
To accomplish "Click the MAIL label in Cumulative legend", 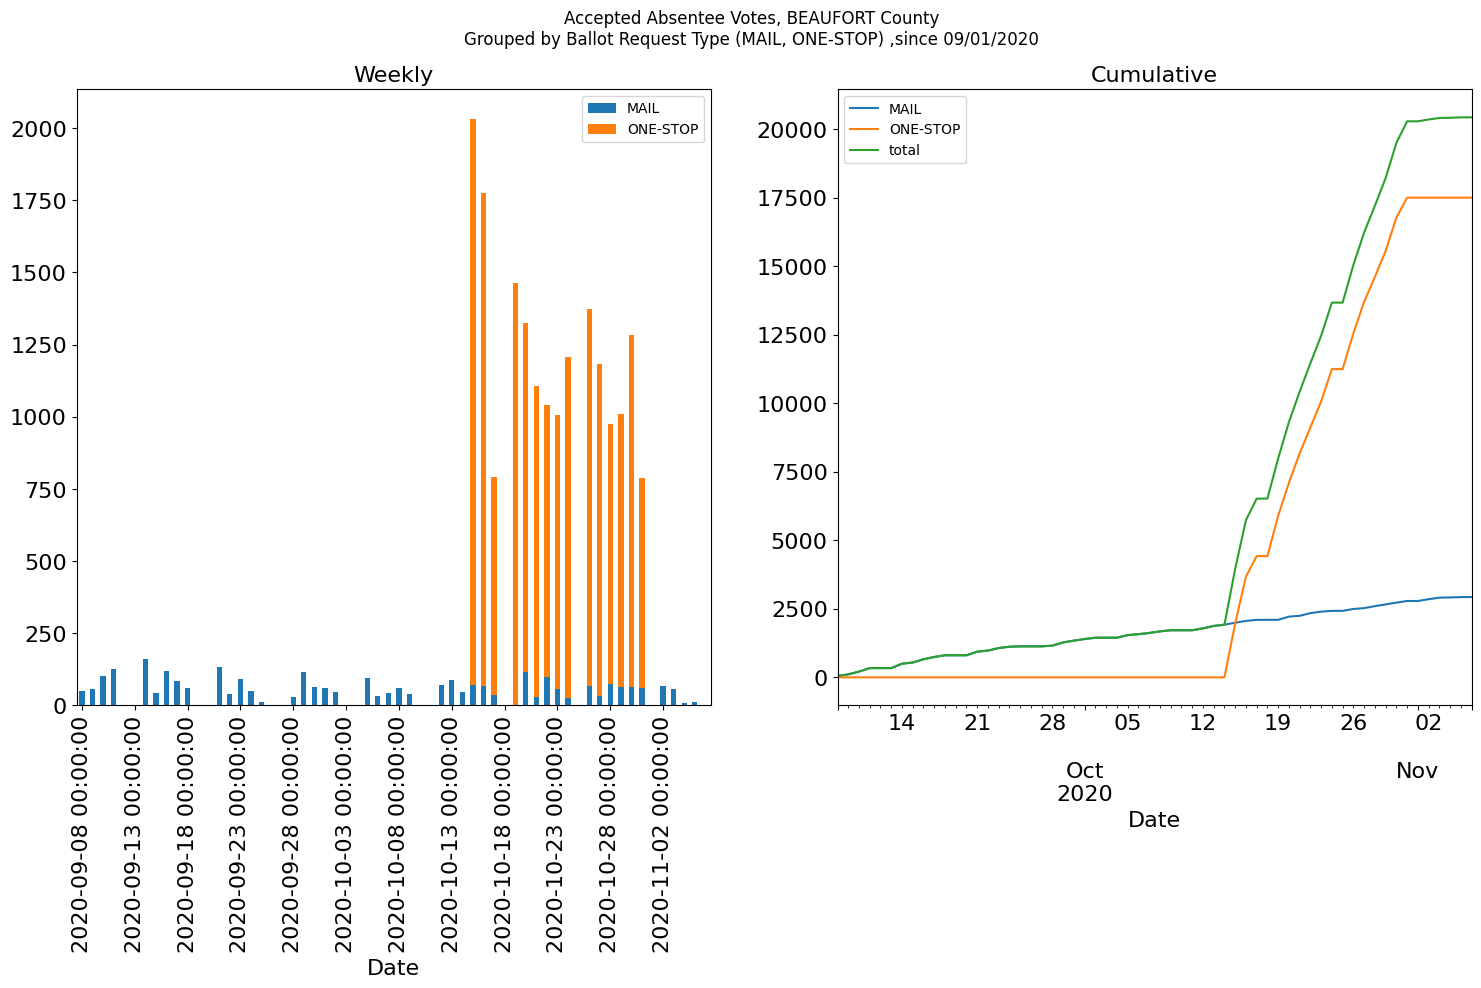I will (x=905, y=109).
